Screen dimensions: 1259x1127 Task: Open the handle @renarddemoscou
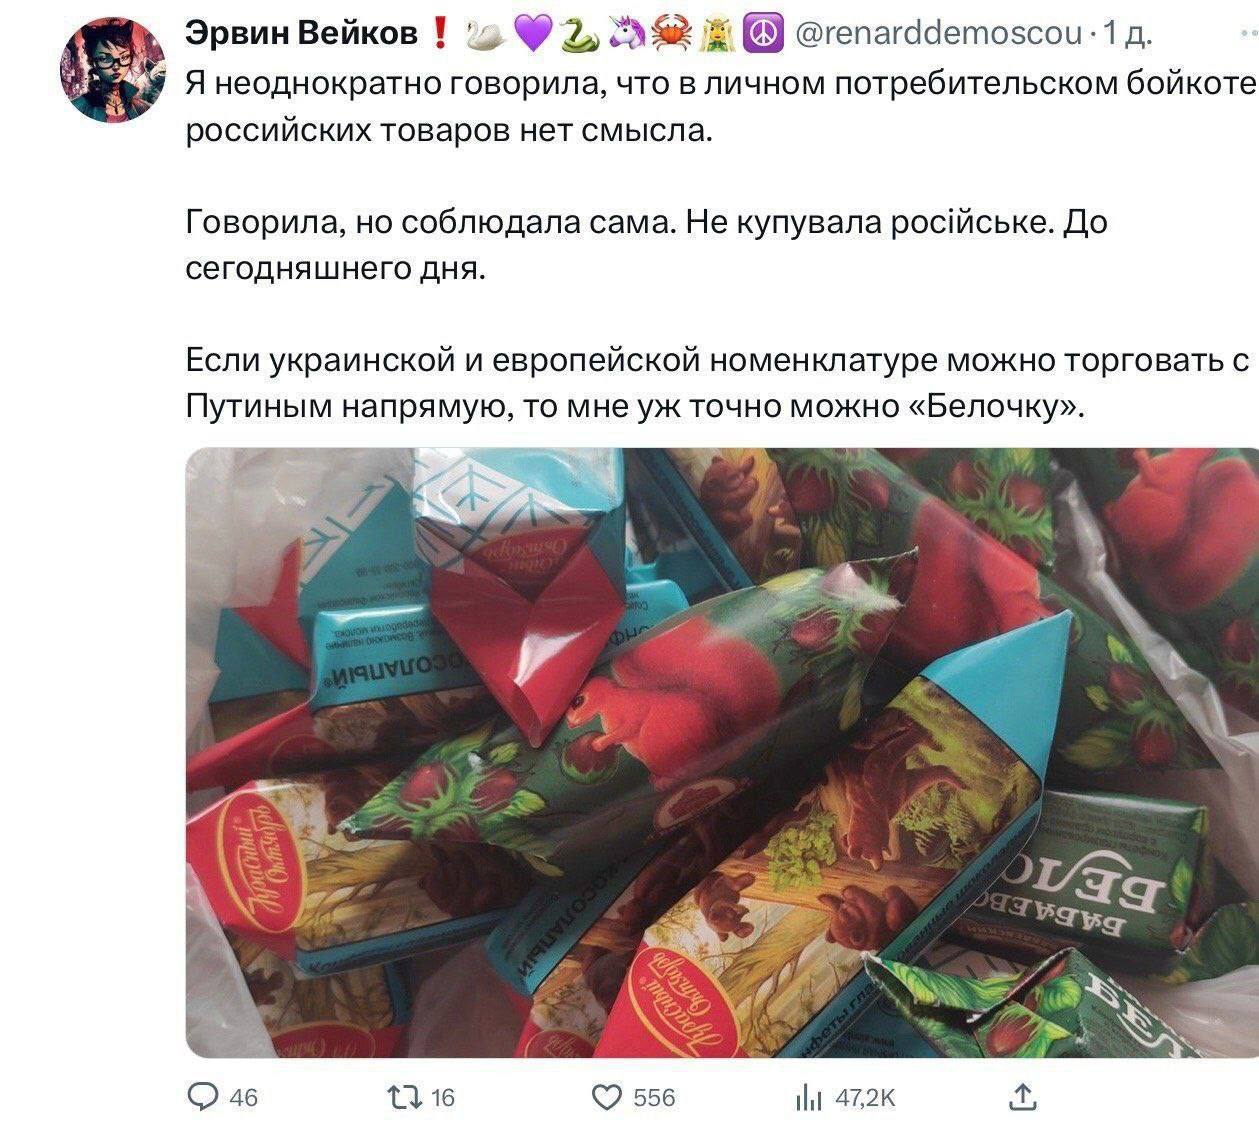tap(938, 35)
